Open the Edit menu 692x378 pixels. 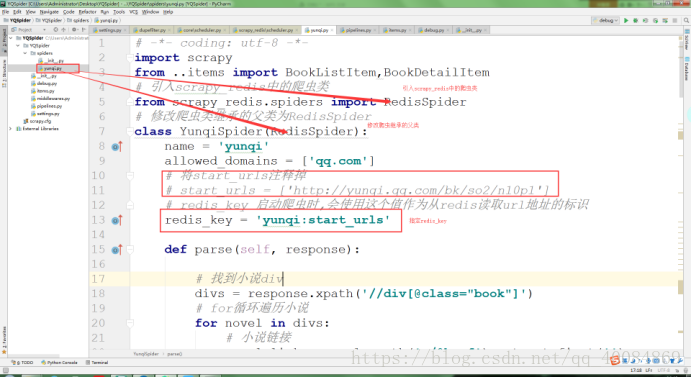coord(17,12)
